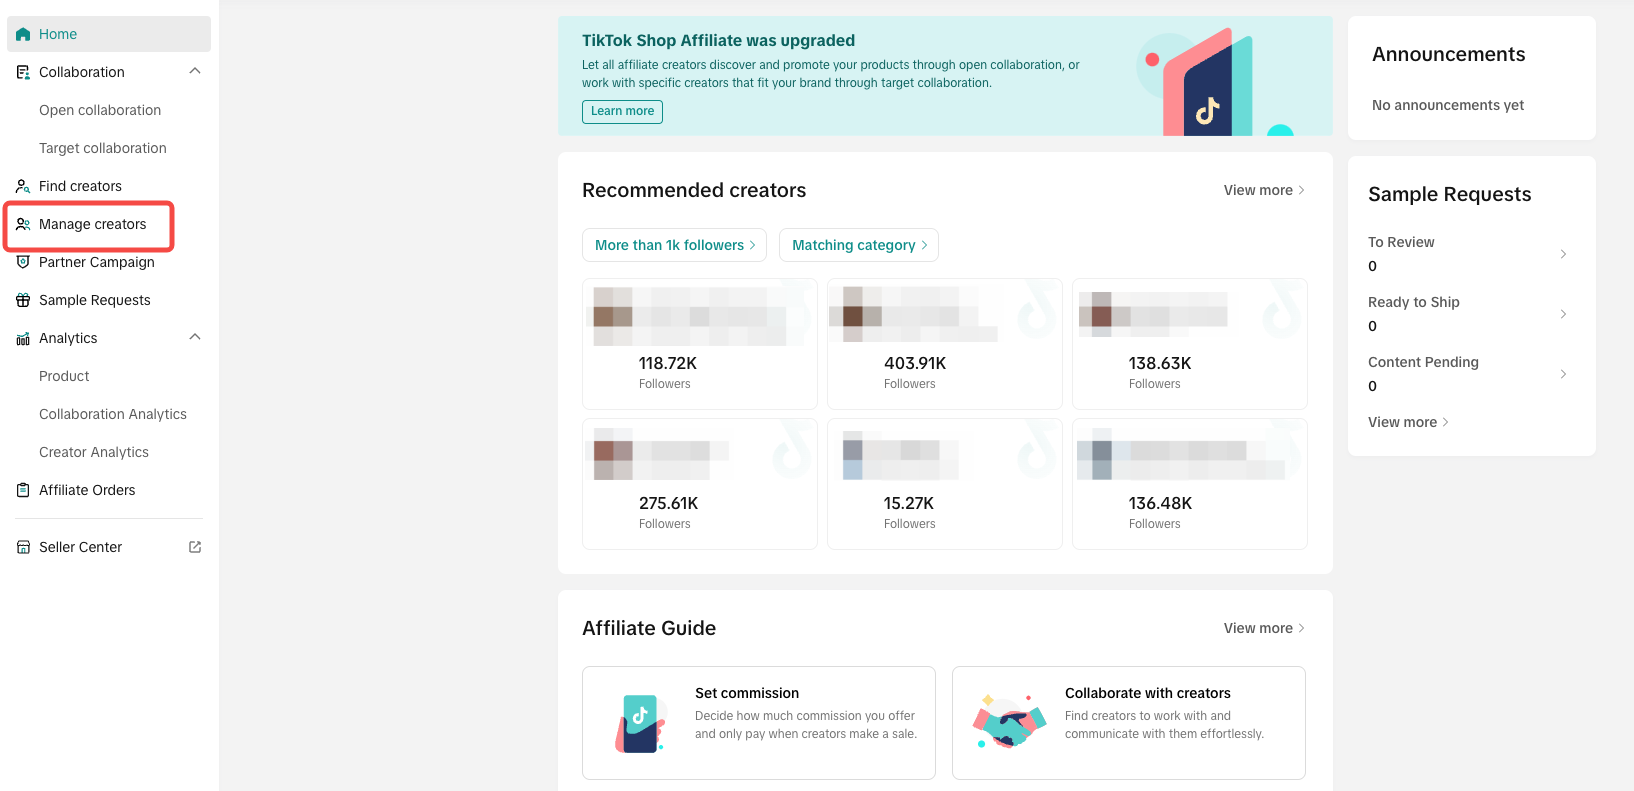1634x791 pixels.
Task: Click the Affiliate Orders clipboard icon
Action: (x=23, y=490)
